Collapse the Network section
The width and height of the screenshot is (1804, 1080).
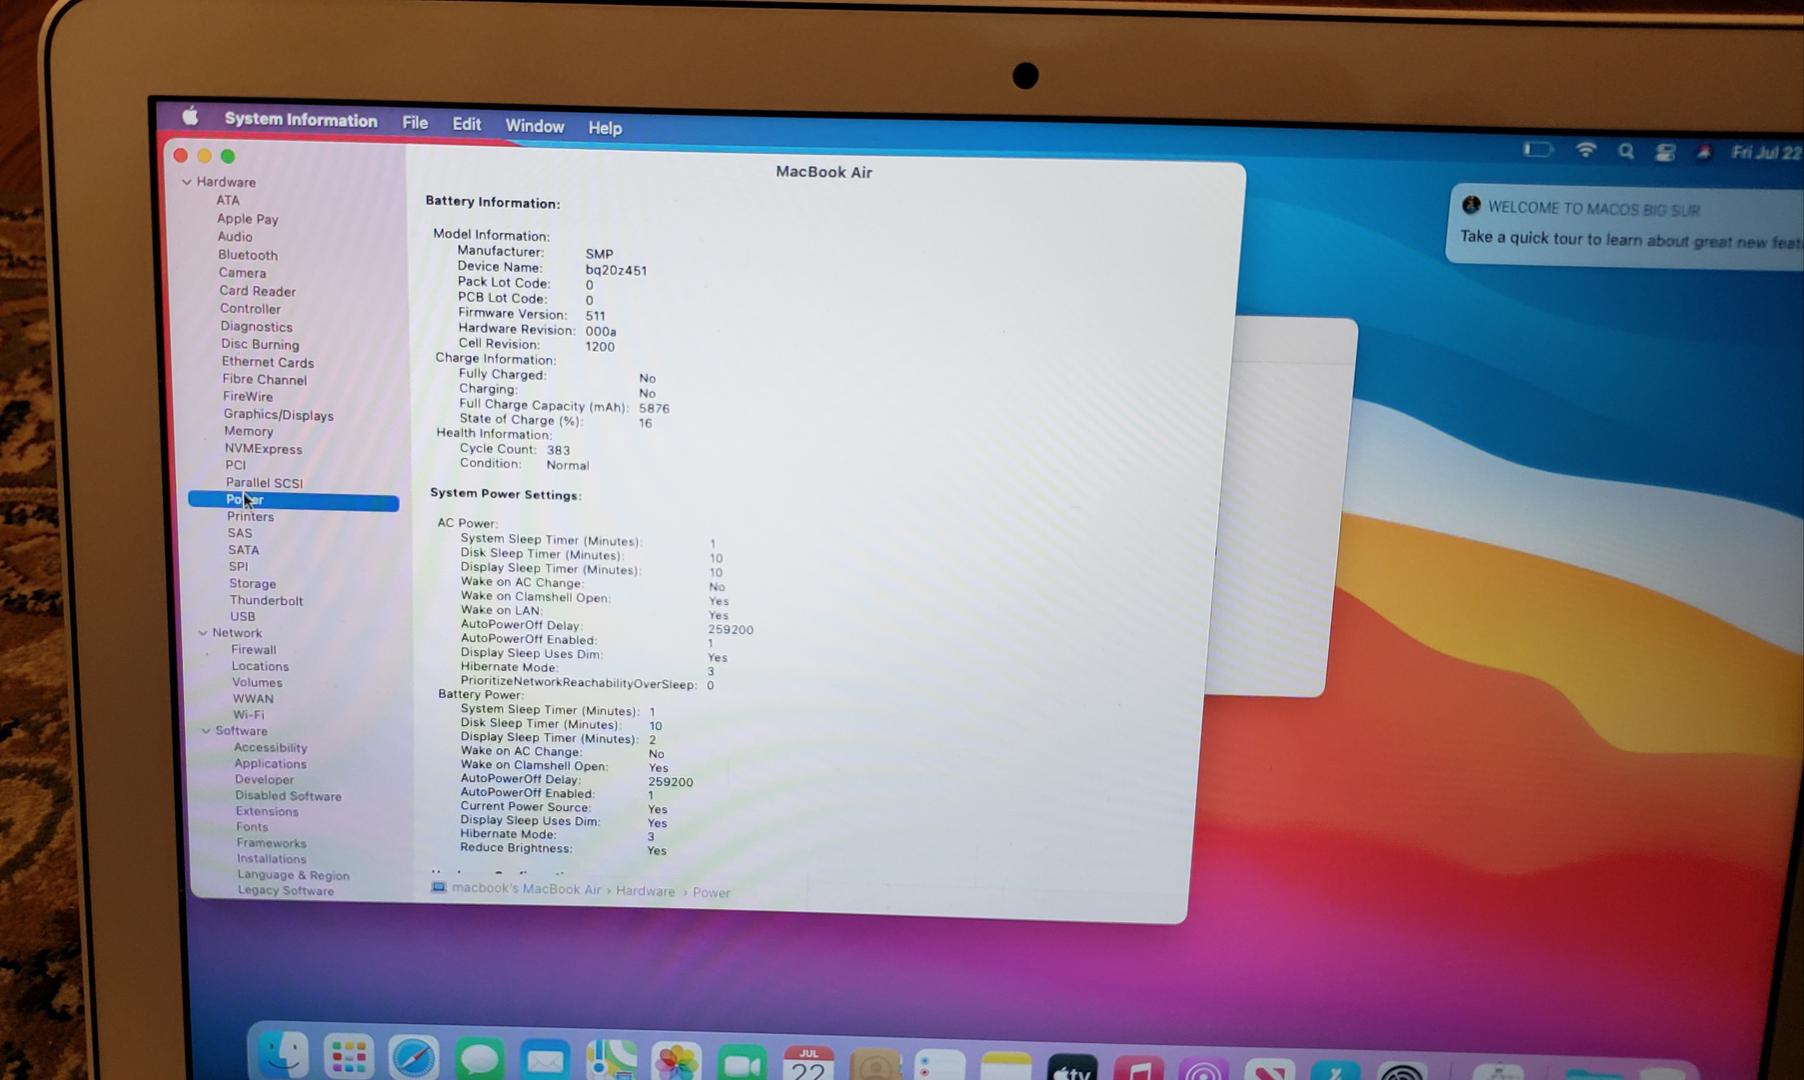(x=203, y=633)
